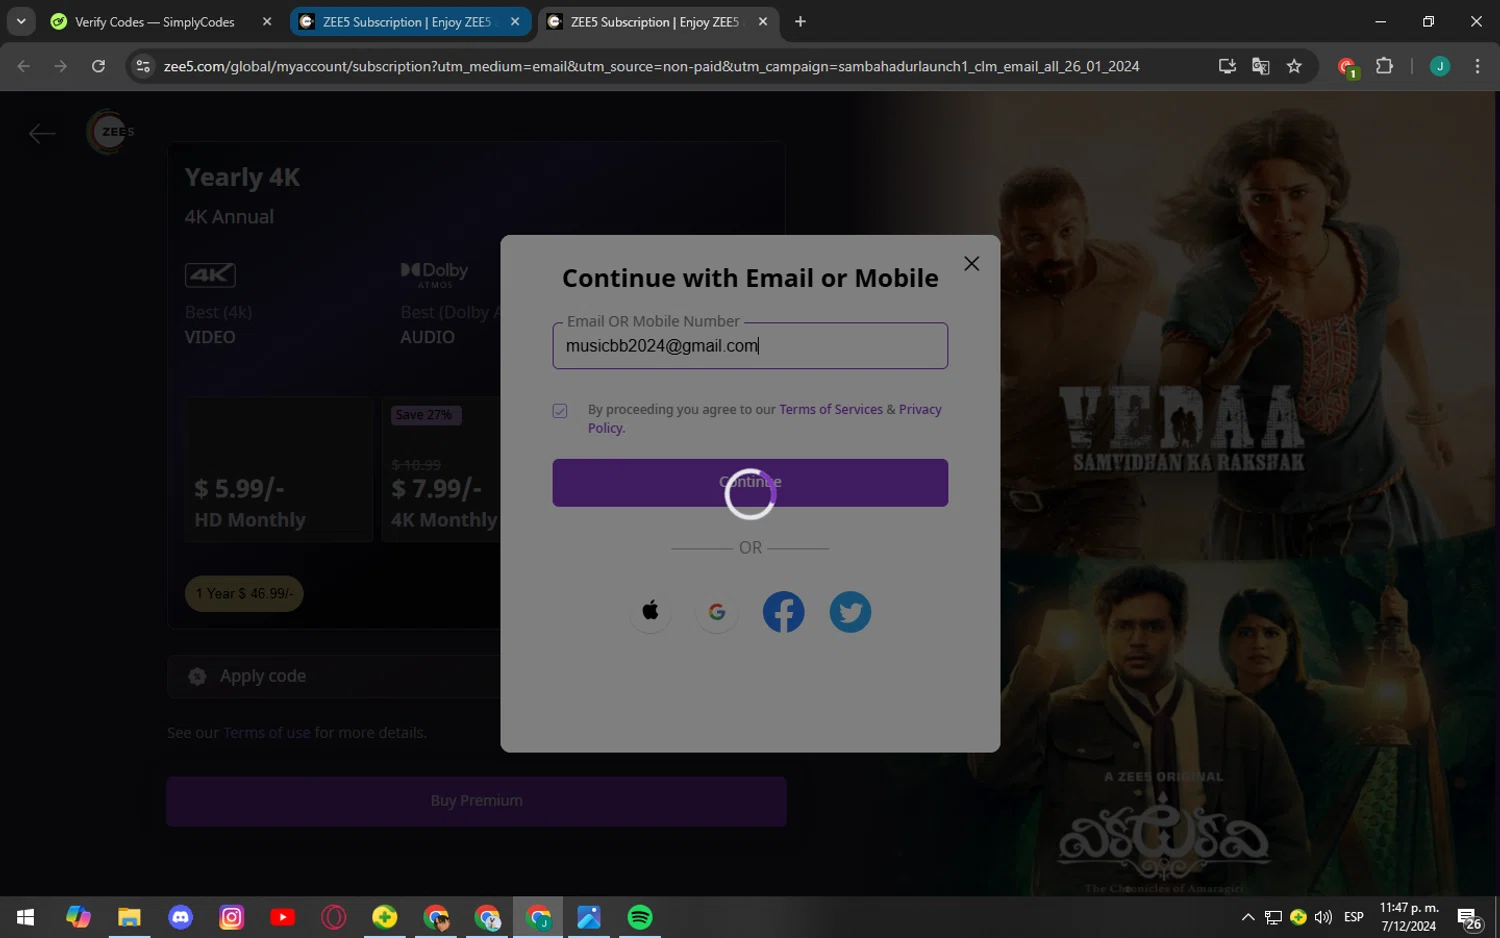Open Opera browser from taskbar
The width and height of the screenshot is (1500, 938).
coord(334,917)
